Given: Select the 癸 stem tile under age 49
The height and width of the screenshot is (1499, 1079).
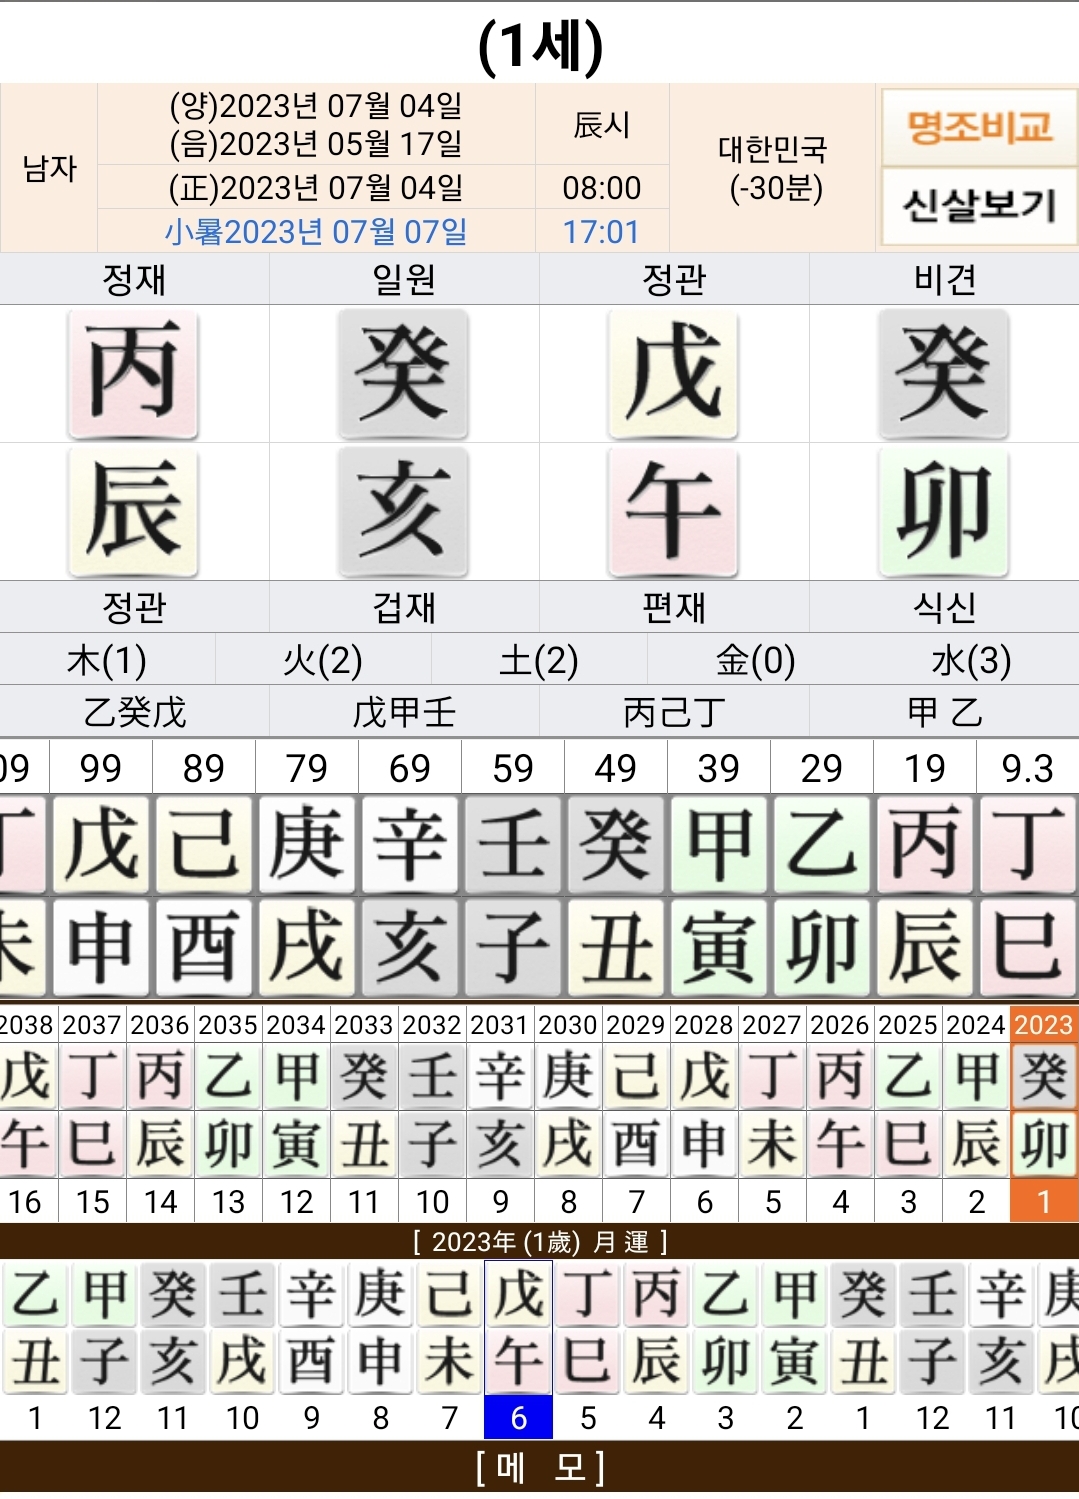Looking at the screenshot, I should click(615, 845).
